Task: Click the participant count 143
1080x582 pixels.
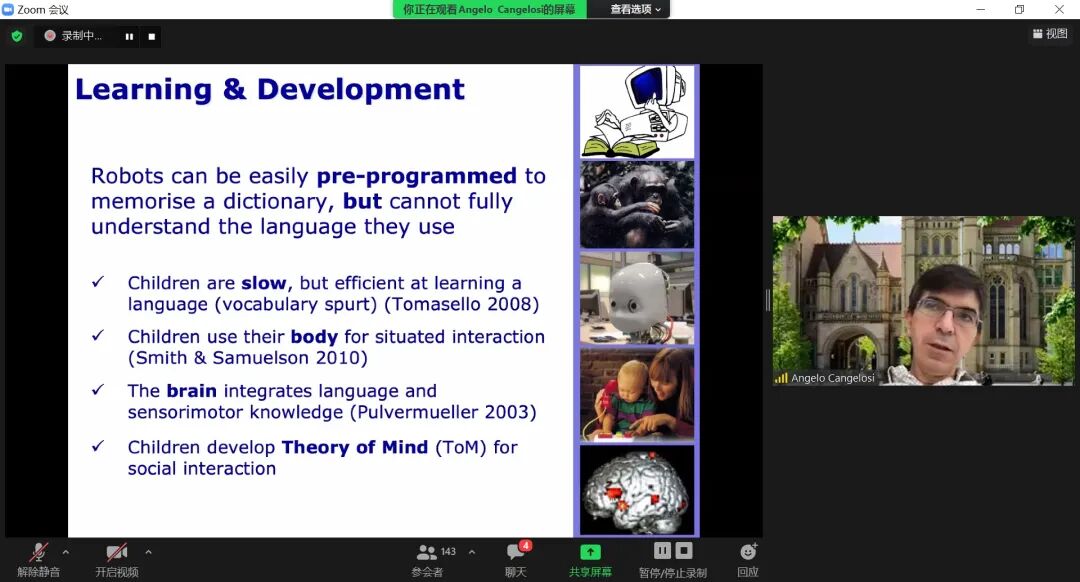Action: pyautogui.click(x=448, y=552)
